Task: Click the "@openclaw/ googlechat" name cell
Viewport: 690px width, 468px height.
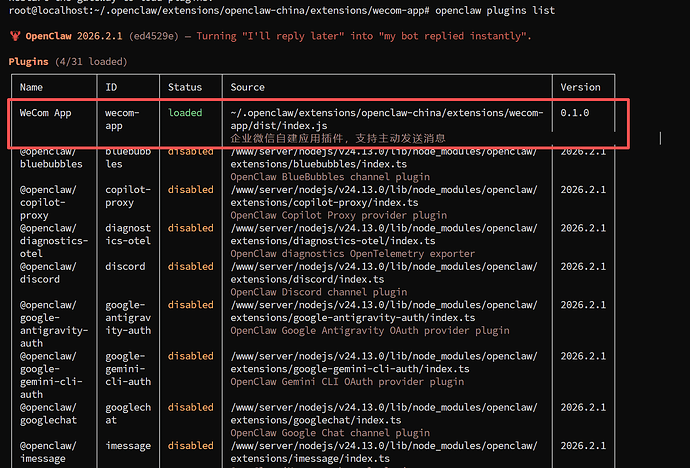Action: (x=48, y=413)
